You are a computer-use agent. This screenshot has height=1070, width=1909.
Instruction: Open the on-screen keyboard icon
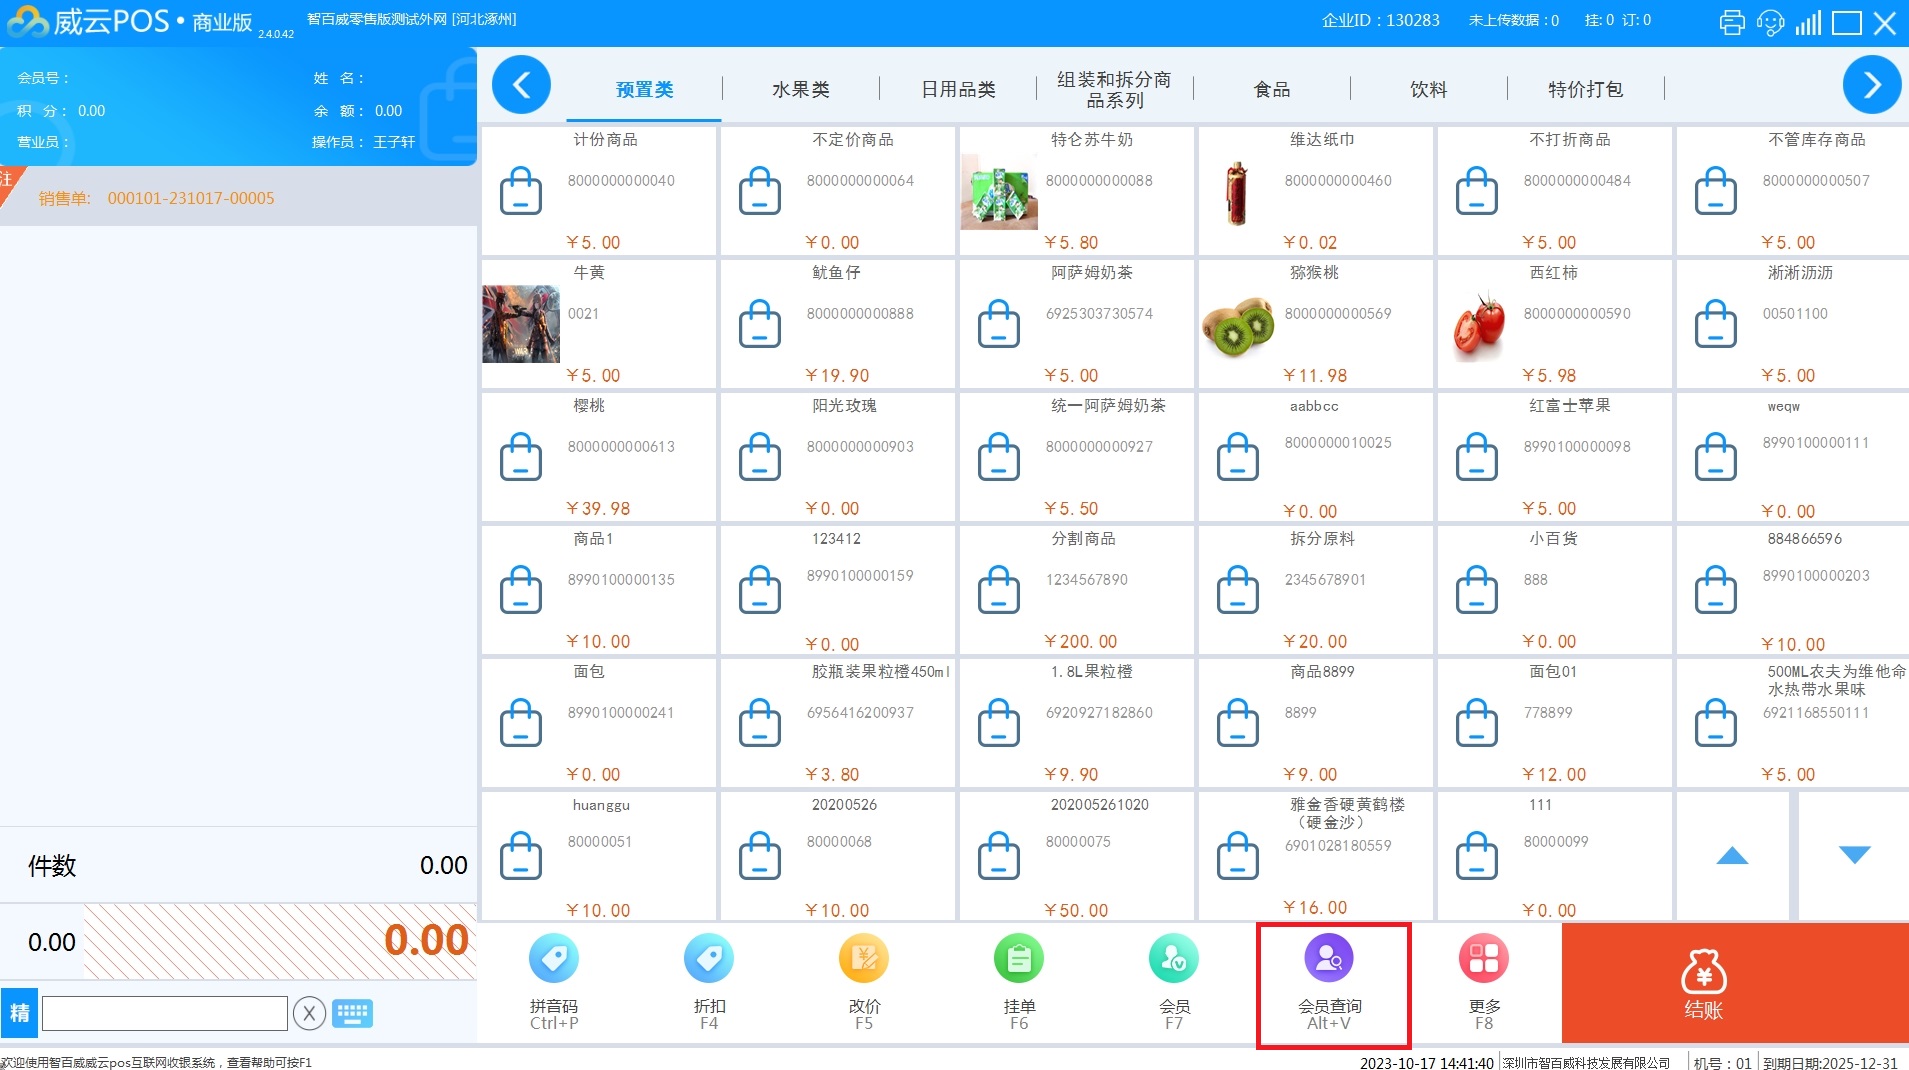pyautogui.click(x=352, y=1013)
